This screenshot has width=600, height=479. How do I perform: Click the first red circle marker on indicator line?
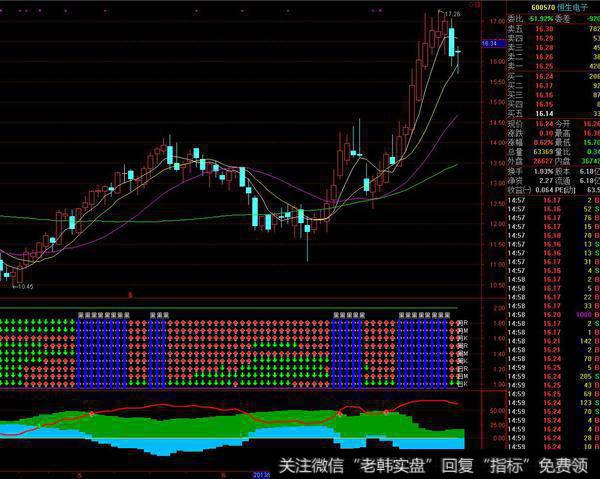(x=92, y=414)
